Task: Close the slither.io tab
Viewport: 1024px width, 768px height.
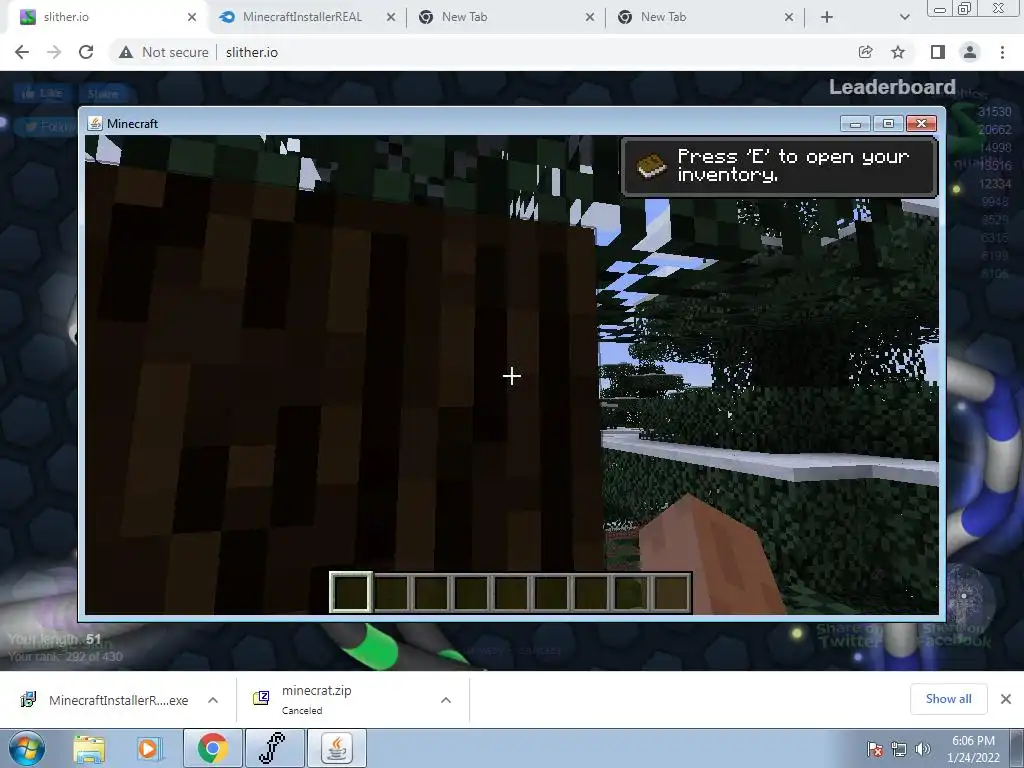Action: tap(192, 17)
